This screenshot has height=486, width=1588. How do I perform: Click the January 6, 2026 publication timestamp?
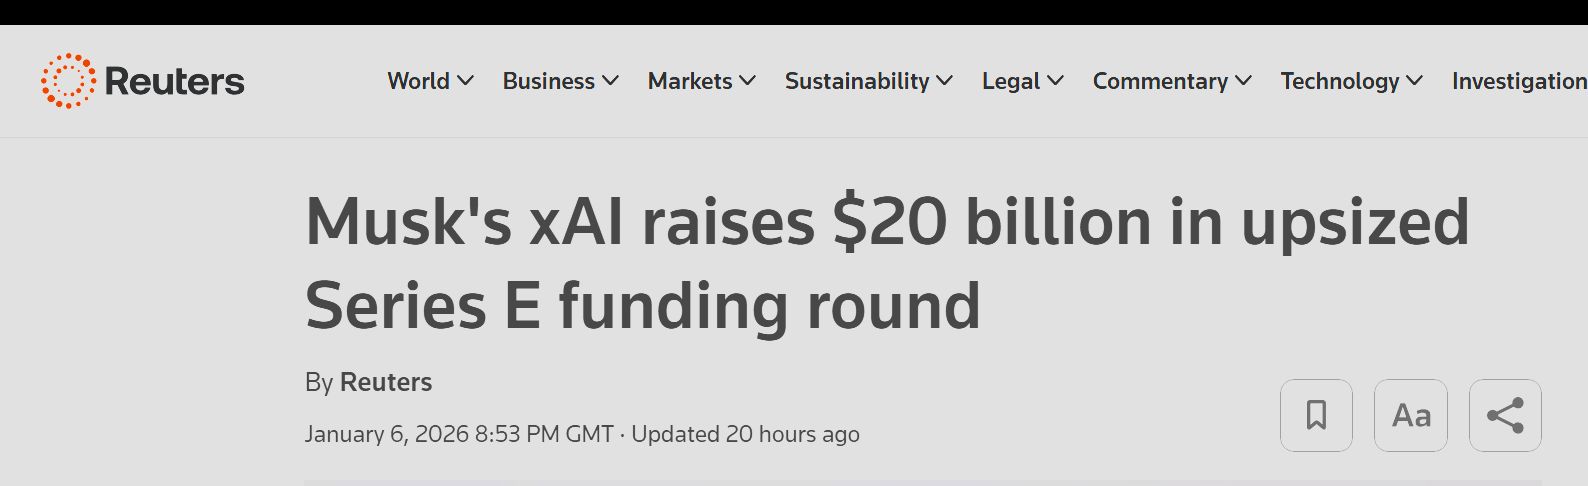pyautogui.click(x=459, y=434)
